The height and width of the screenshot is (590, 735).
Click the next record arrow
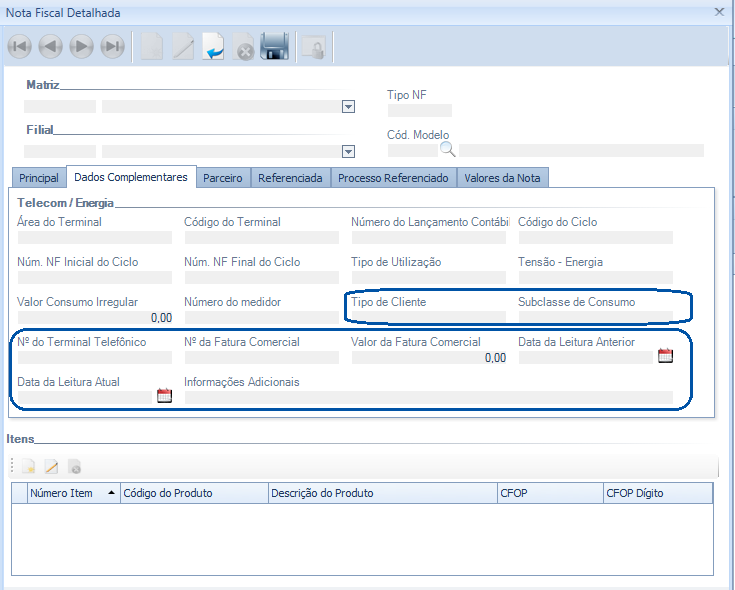[x=82, y=46]
